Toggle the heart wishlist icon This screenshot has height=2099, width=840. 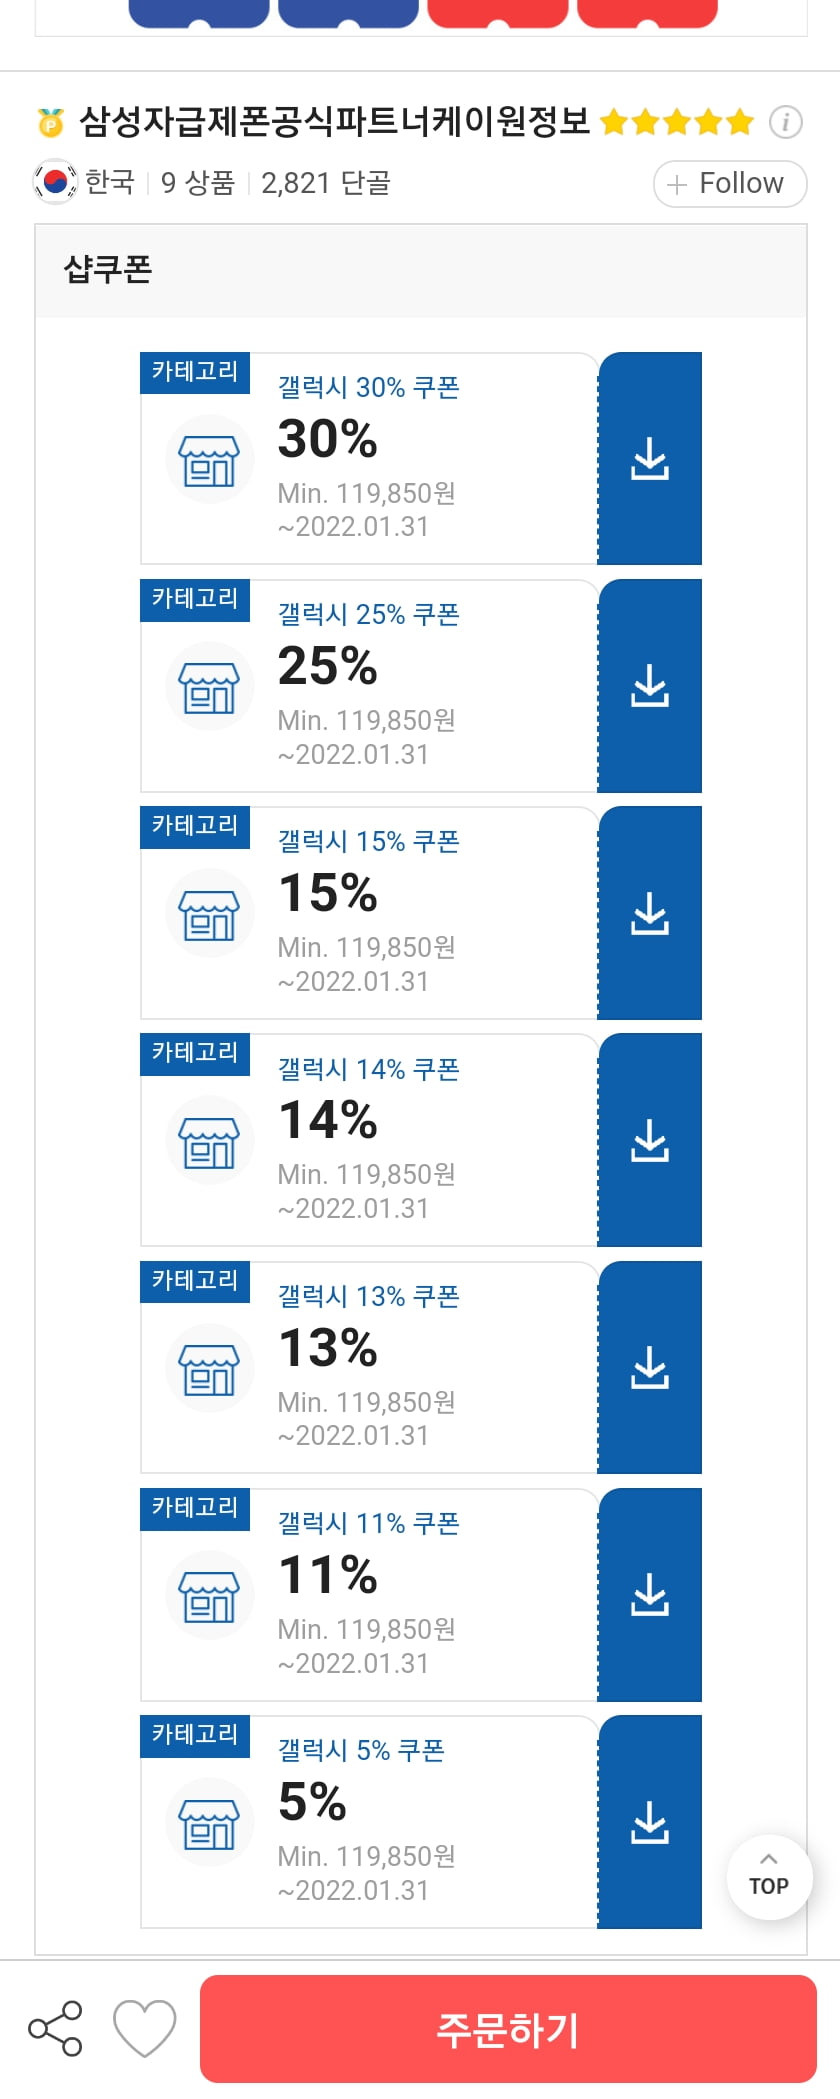pos(145,2029)
